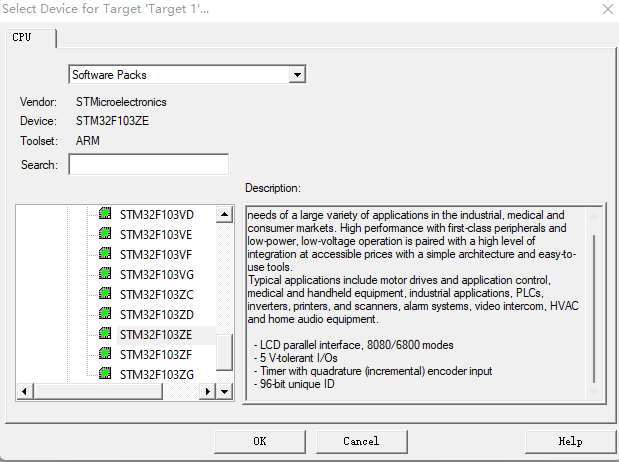Click device tree scroll left arrow
Viewport: 619px width, 462px height.
(x=25, y=392)
